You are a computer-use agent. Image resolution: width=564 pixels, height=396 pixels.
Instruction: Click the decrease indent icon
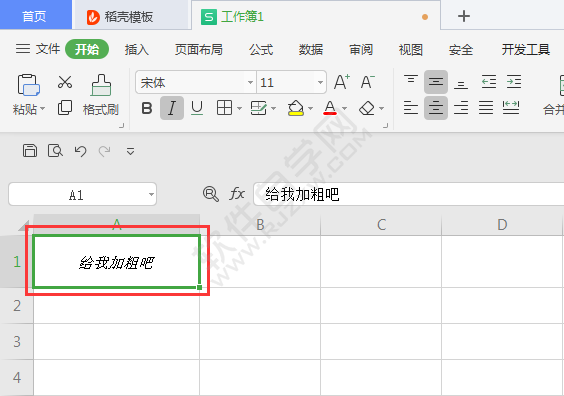pyautogui.click(x=489, y=82)
